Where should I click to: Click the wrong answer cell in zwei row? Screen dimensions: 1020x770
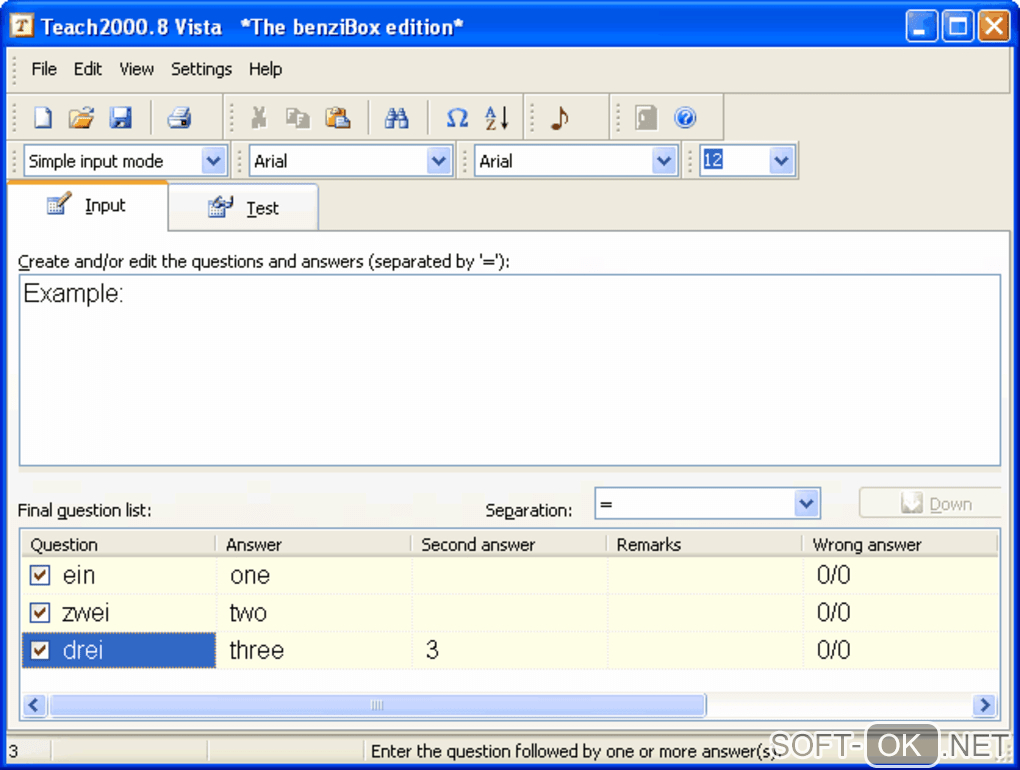click(901, 613)
